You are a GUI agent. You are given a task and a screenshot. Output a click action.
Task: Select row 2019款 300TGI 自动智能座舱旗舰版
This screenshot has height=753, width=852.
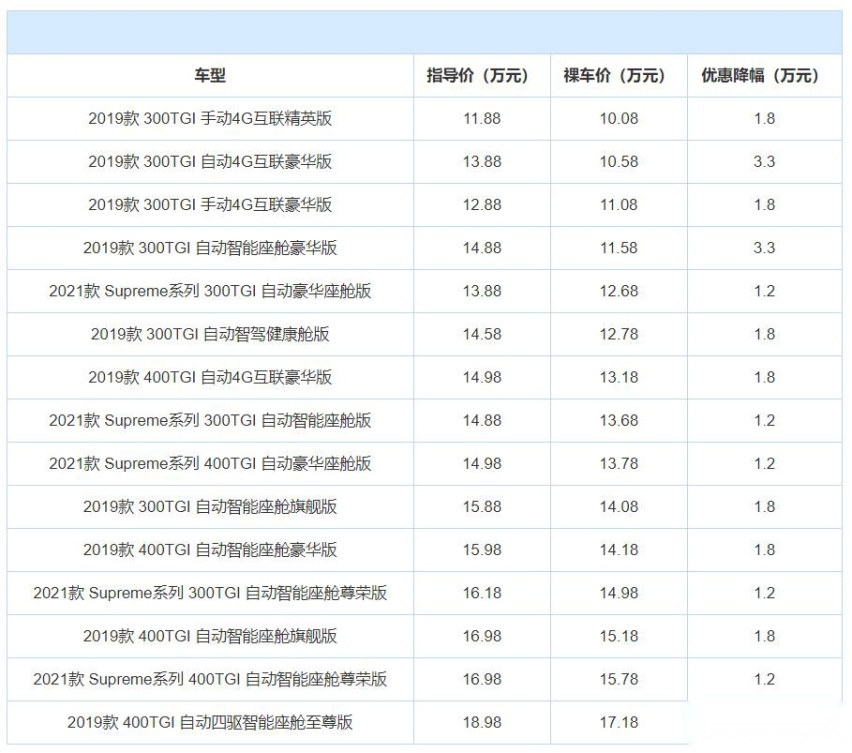click(424, 506)
